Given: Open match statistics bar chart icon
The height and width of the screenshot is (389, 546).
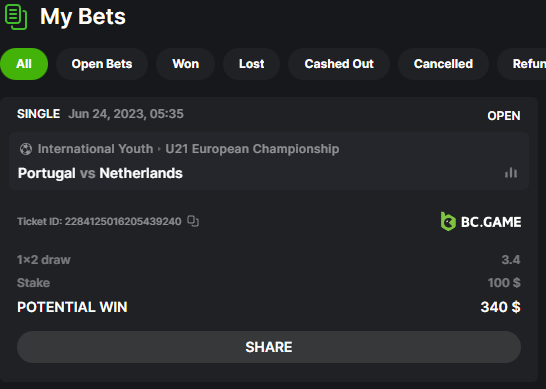Looking at the screenshot, I should coord(511,173).
